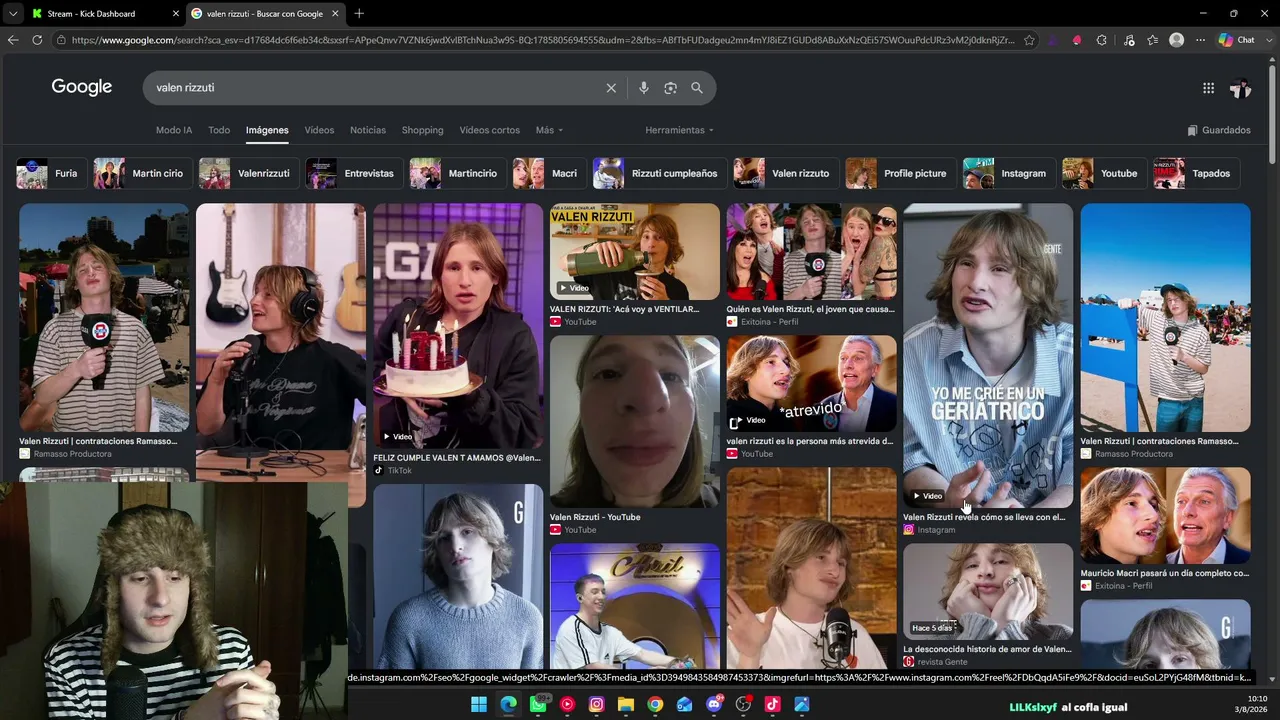Open the *atrevido video thumbnail
Screen dimensions: 1280x720
tap(811, 384)
